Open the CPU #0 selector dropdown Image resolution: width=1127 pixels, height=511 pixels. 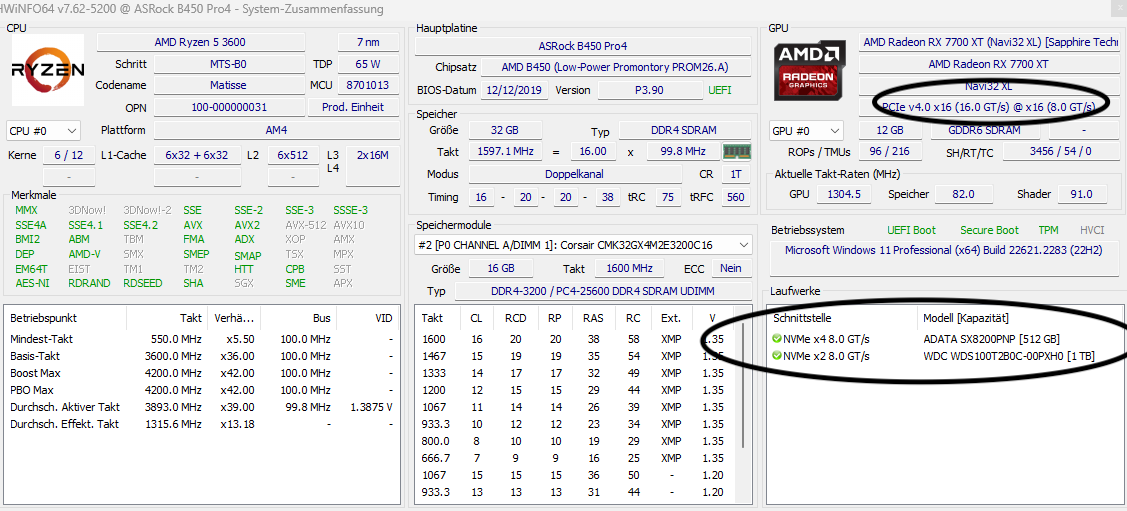43,131
